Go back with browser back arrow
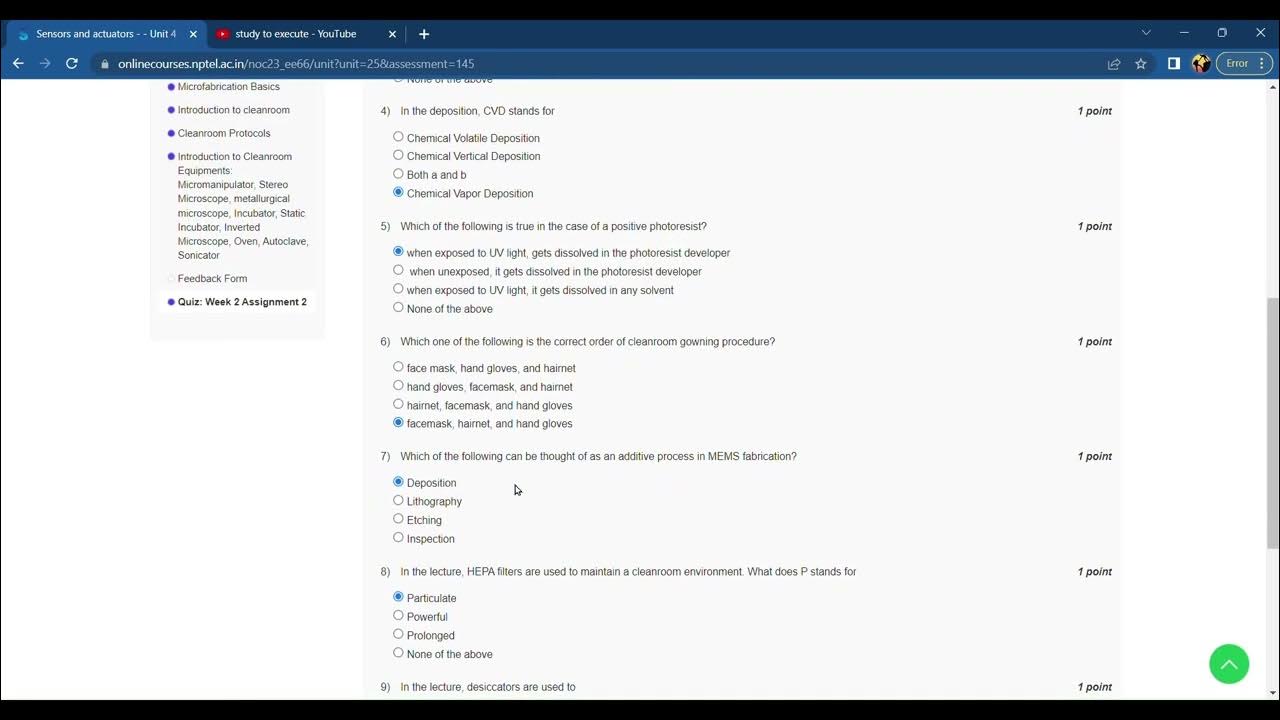Image resolution: width=1280 pixels, height=720 pixels. [18, 63]
